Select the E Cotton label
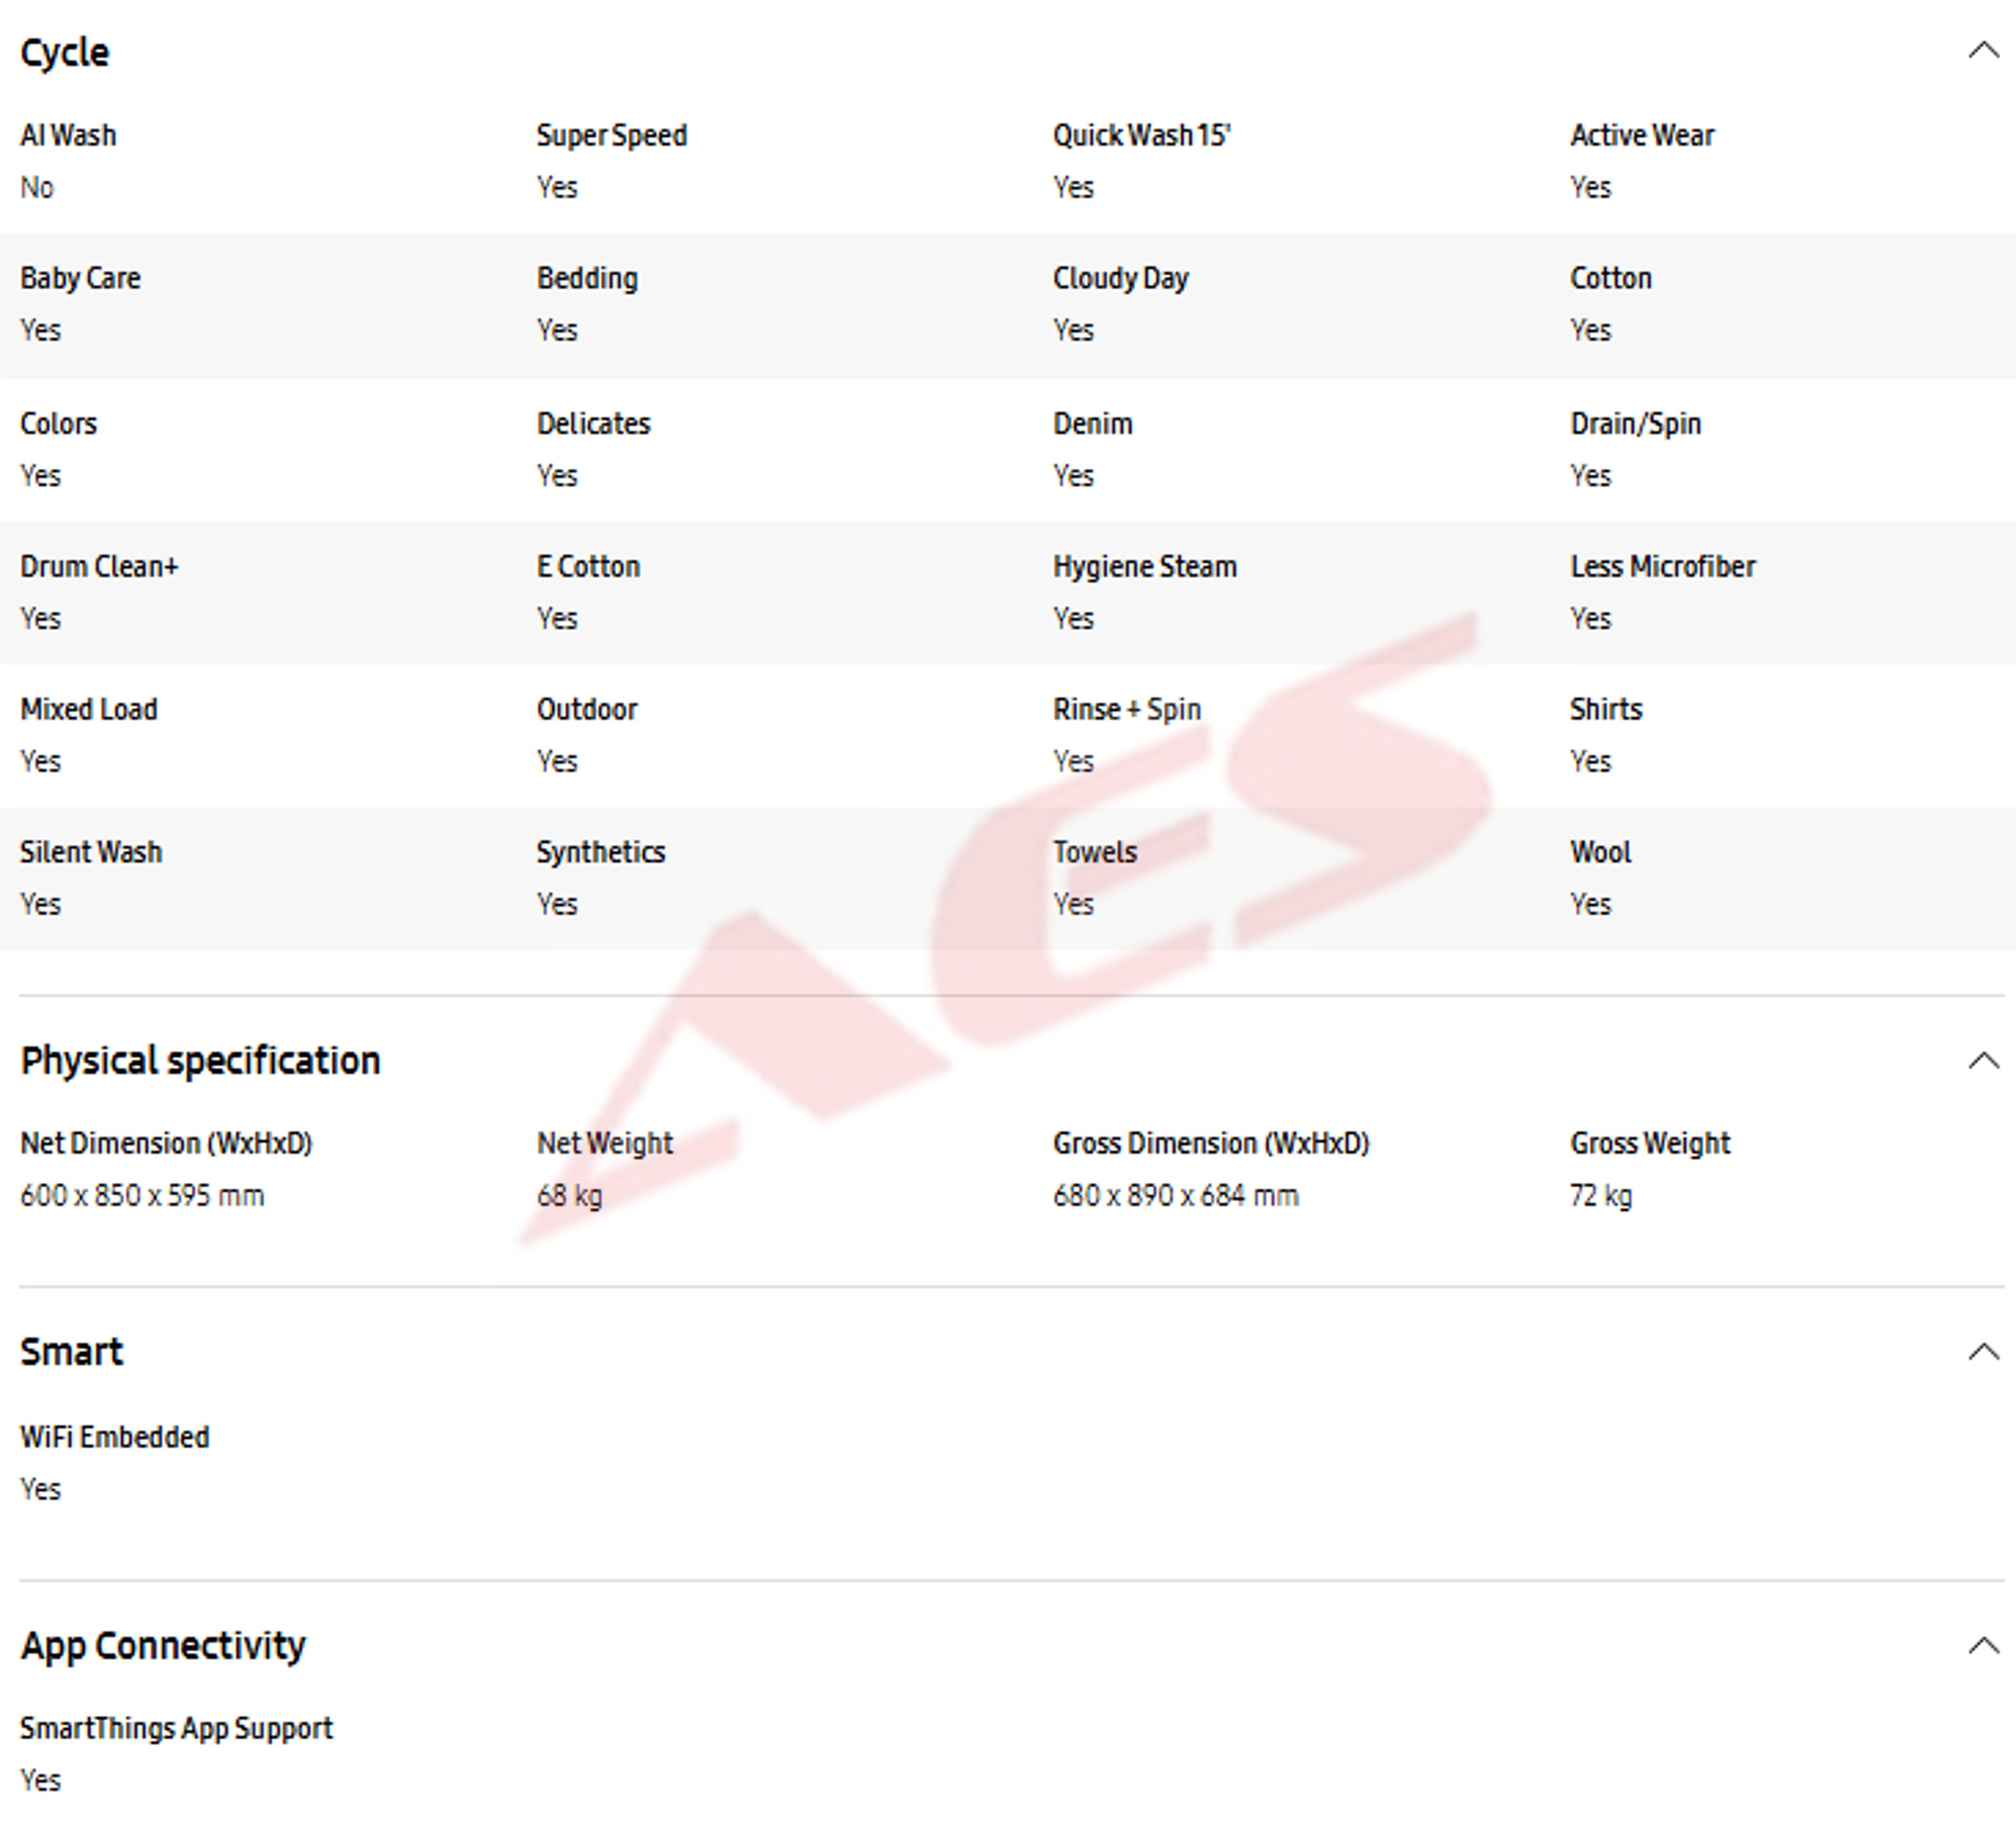2016x1832 pixels. click(588, 567)
